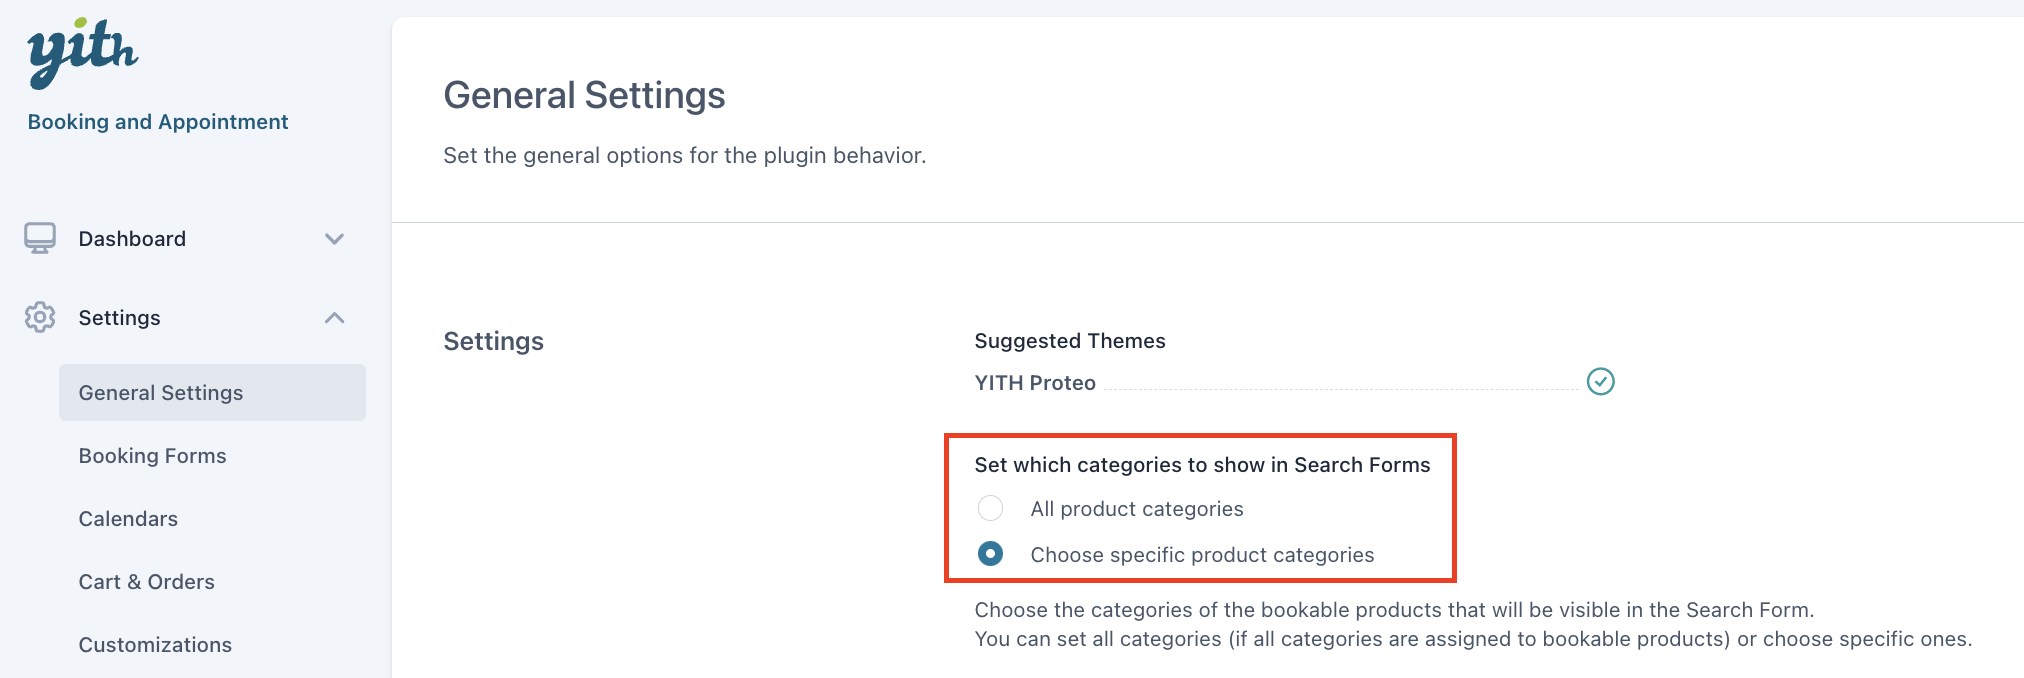Go to General Settings submenu
Screen dimensions: 2024x678
(161, 393)
